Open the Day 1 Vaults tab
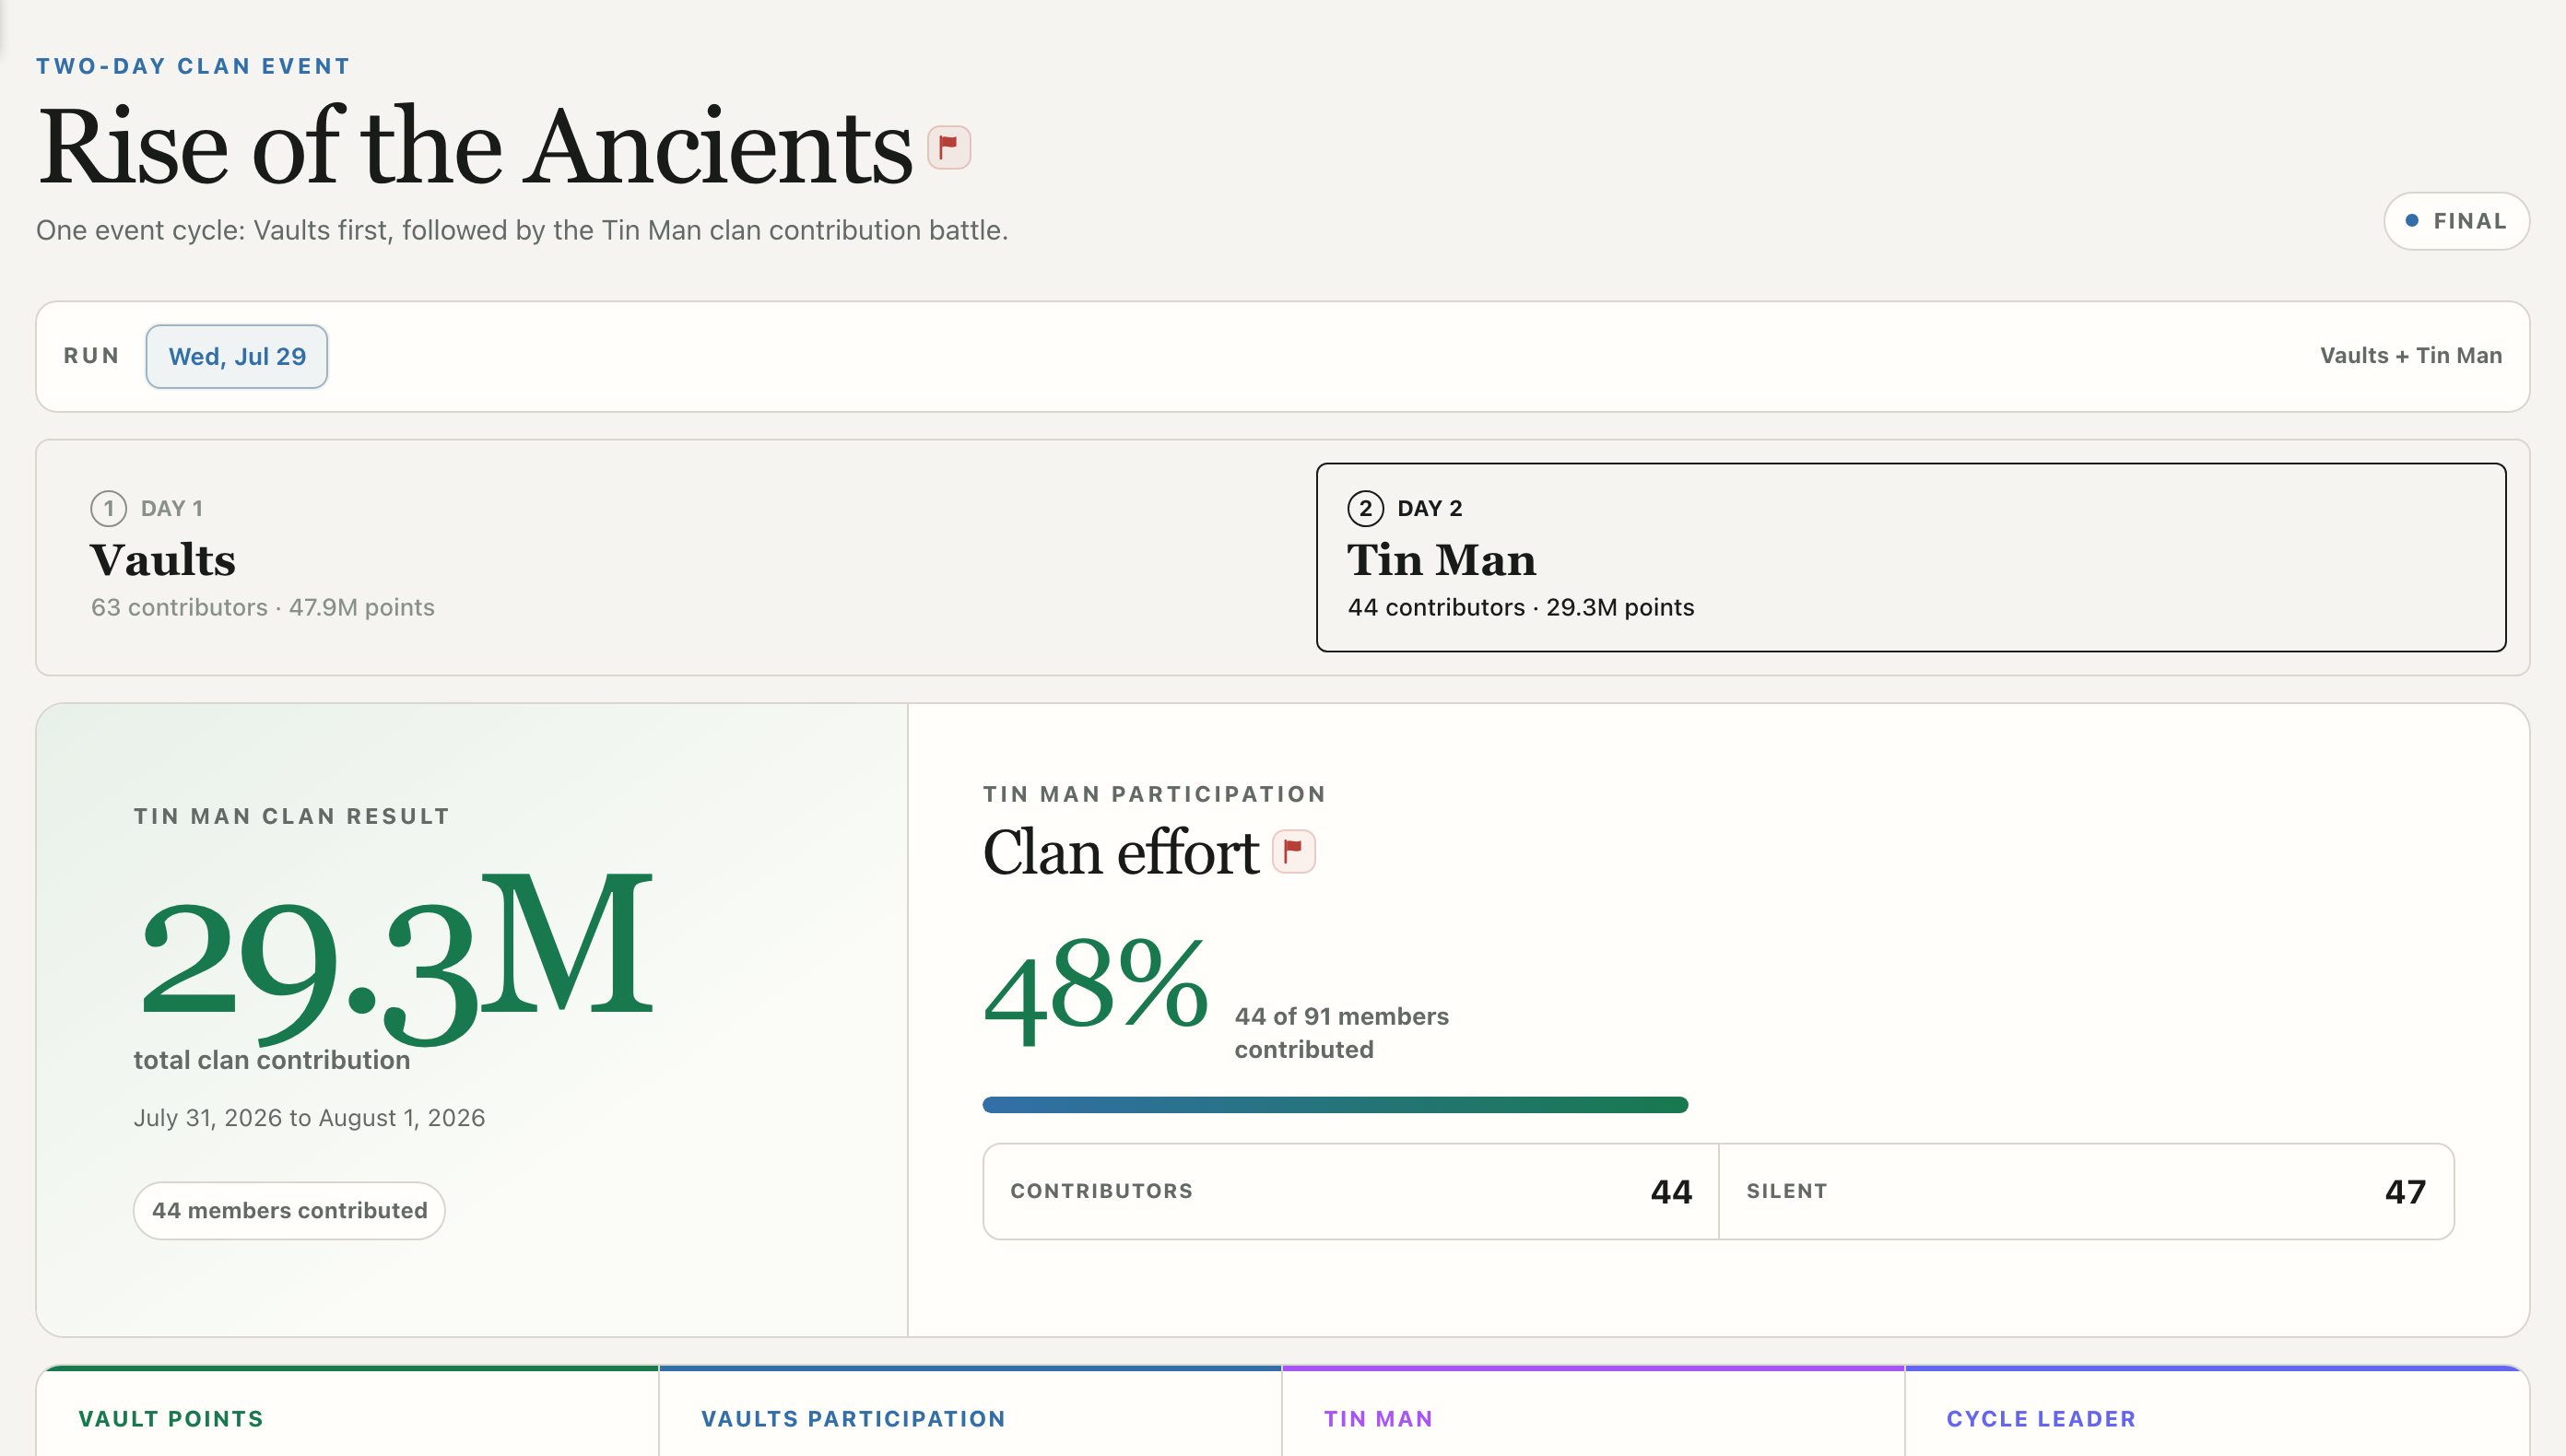Viewport: 2566px width, 1456px height. [x=665, y=557]
